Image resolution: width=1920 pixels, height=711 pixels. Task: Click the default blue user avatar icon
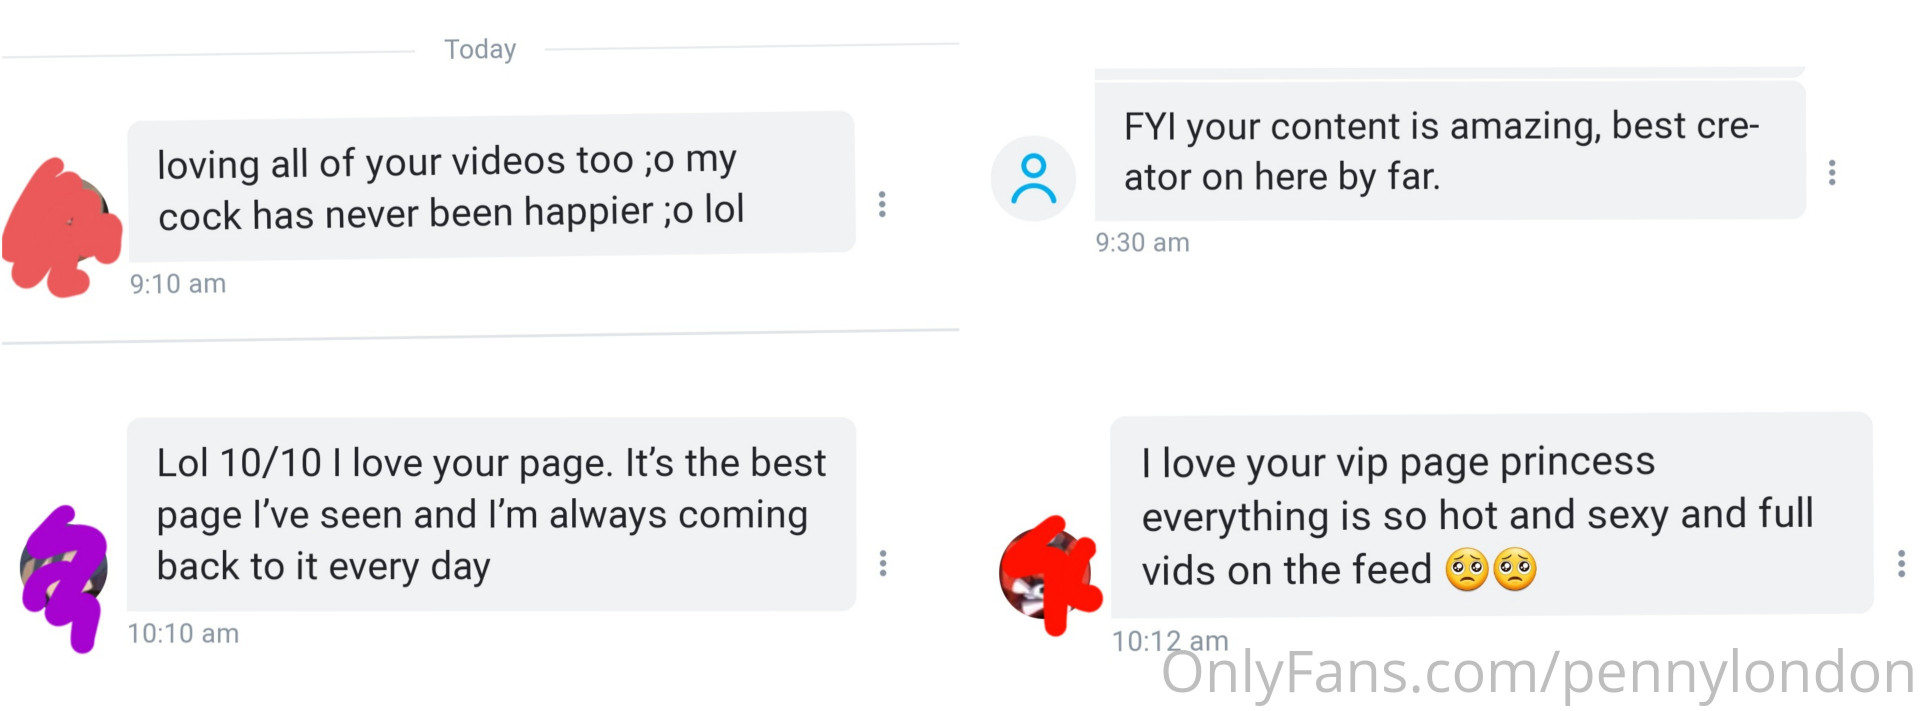click(1033, 179)
